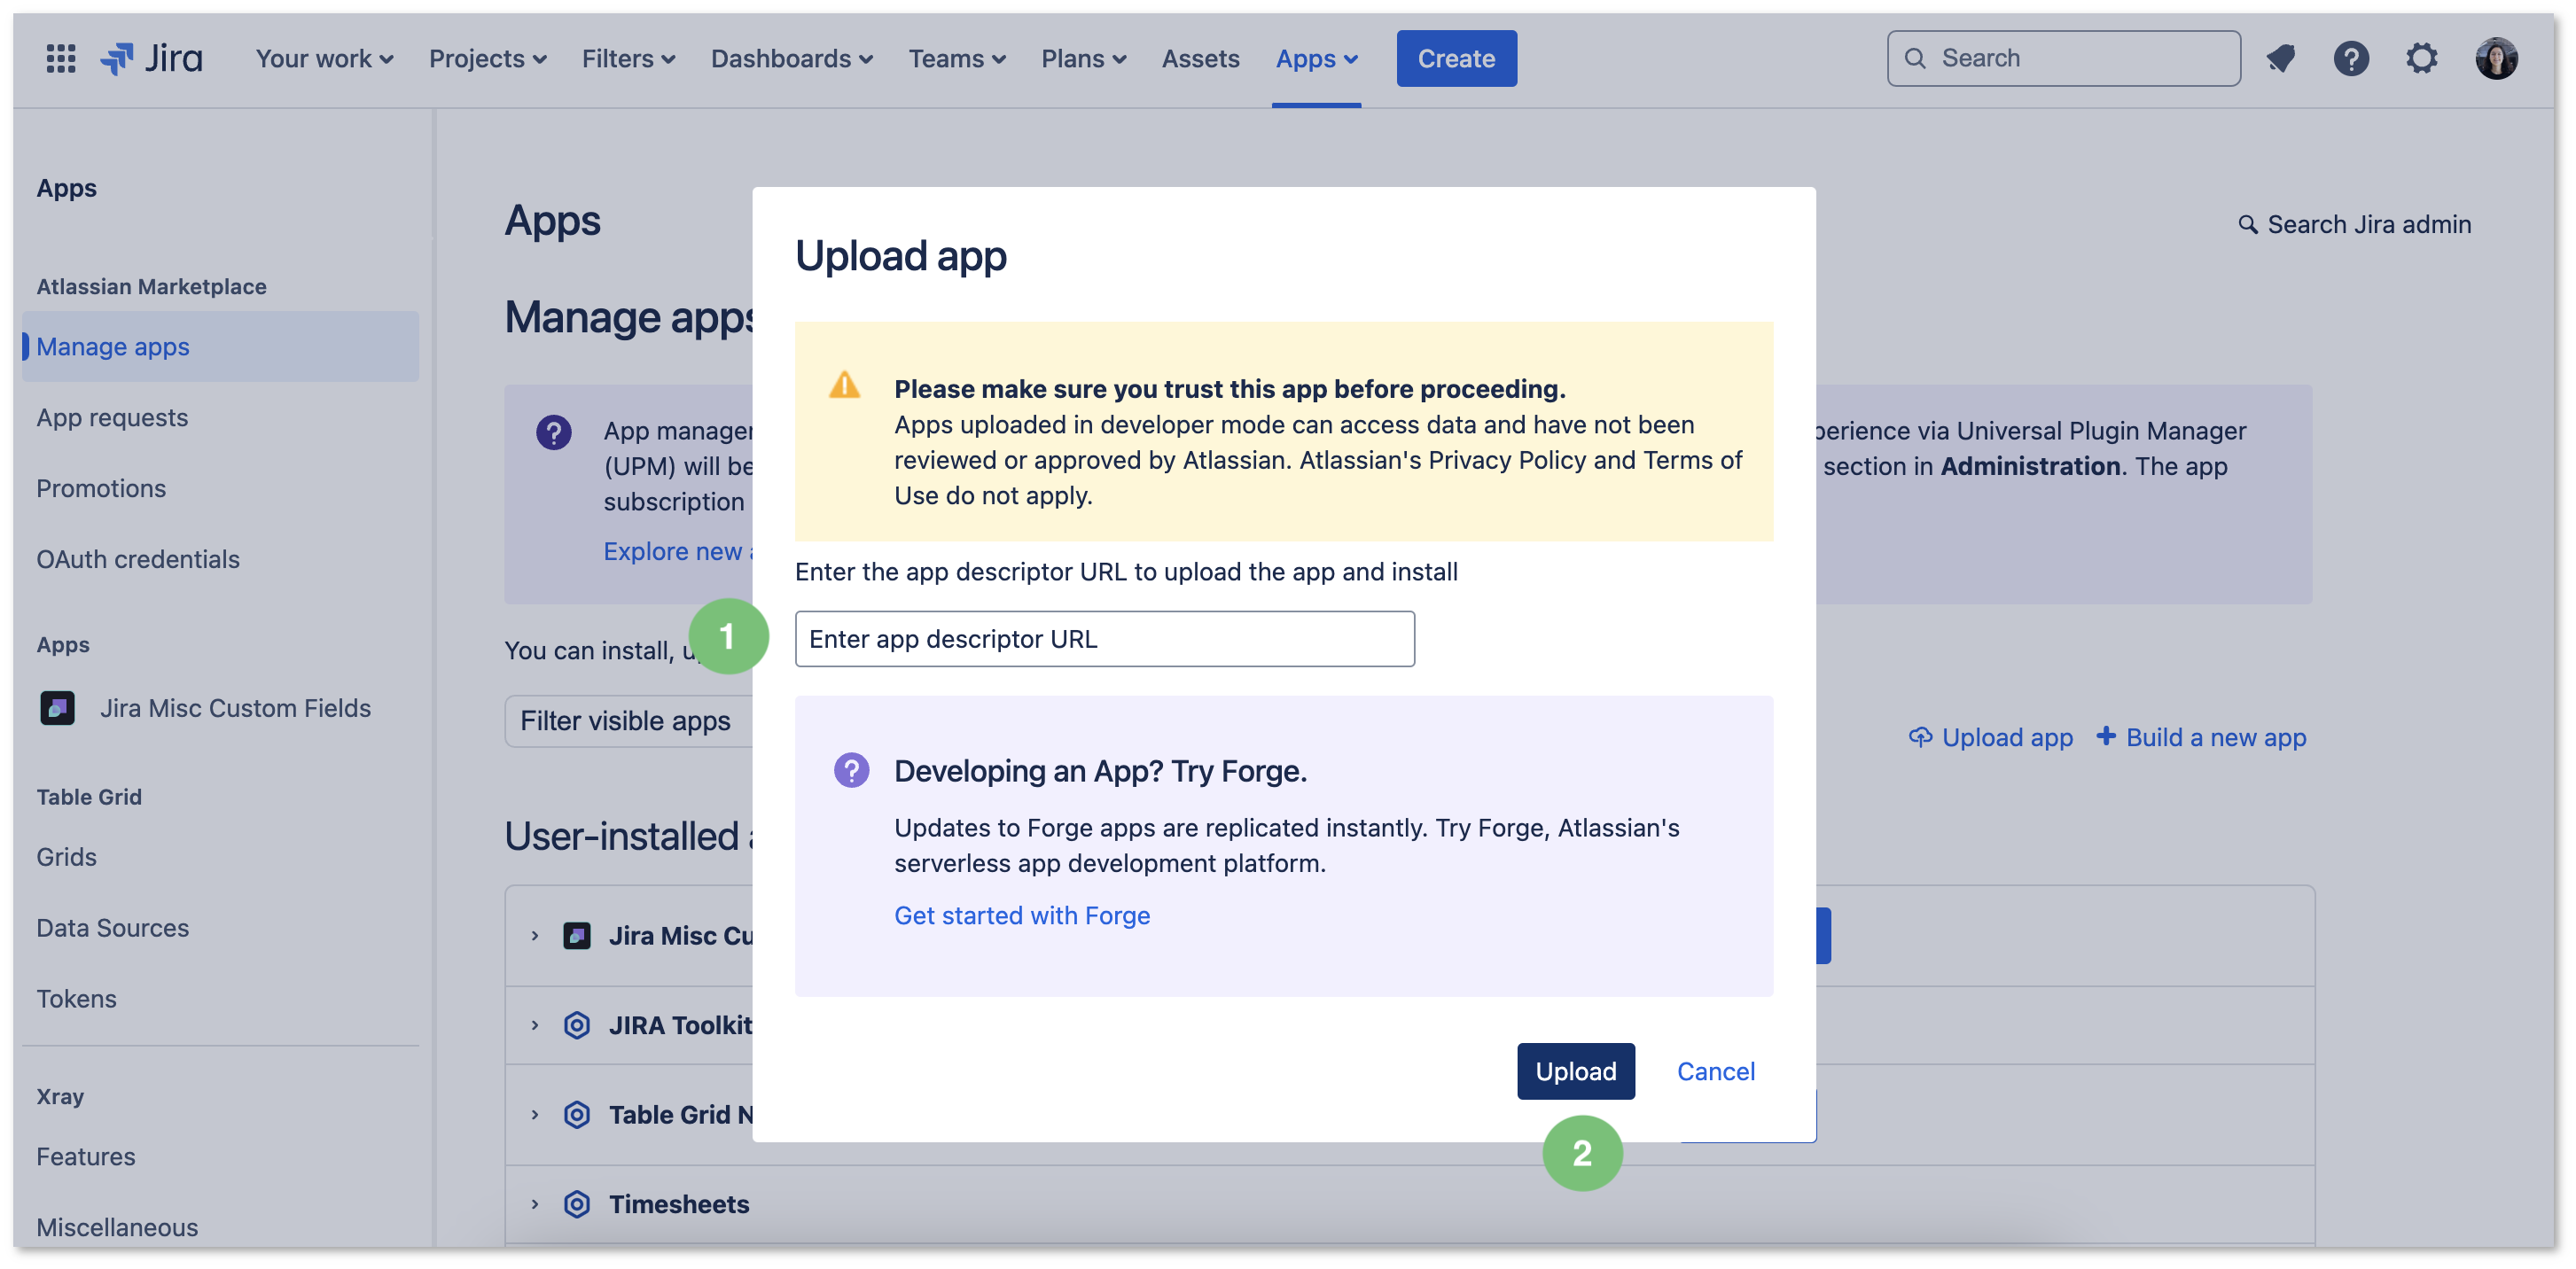
Task: Click Cancel in the Upload app dialog
Action: pos(1715,1071)
